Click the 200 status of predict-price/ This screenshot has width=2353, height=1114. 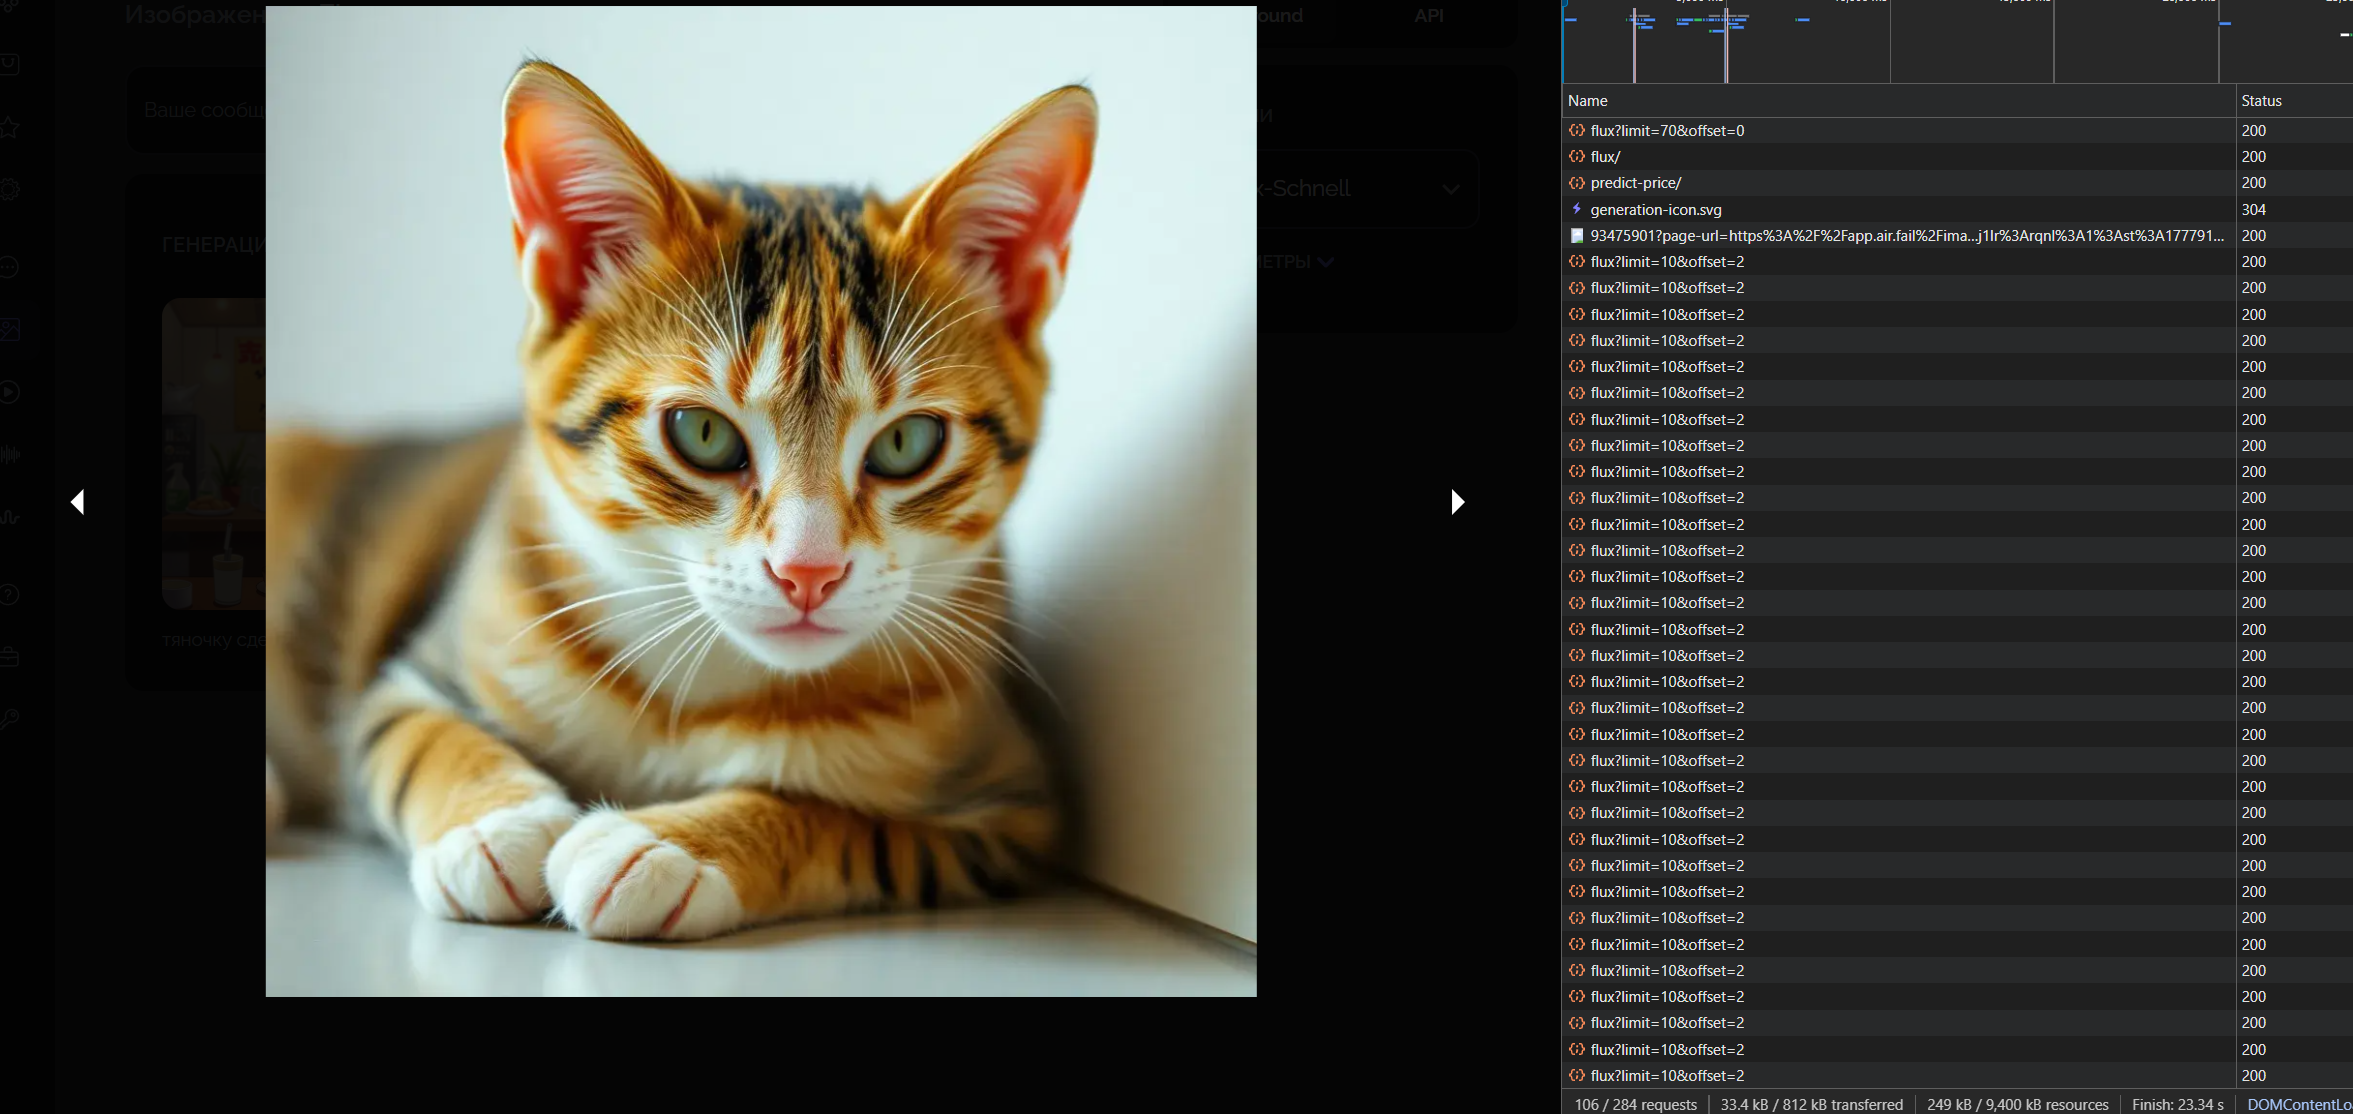[x=2254, y=183]
